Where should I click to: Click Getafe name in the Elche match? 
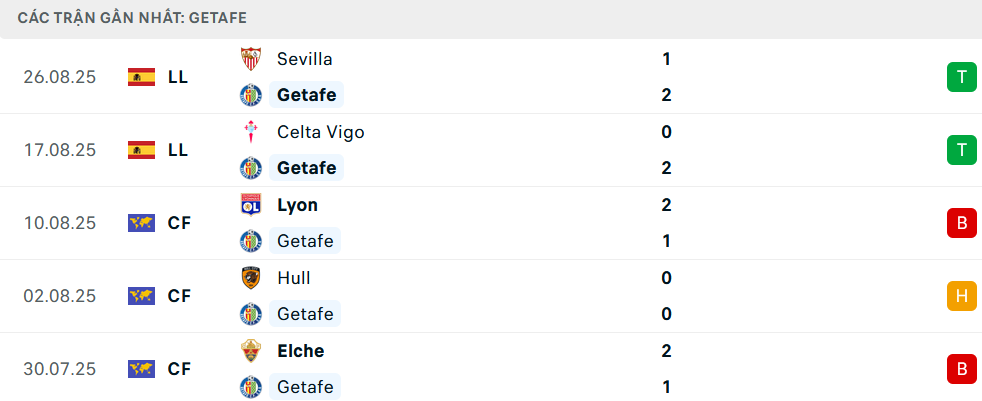305,387
